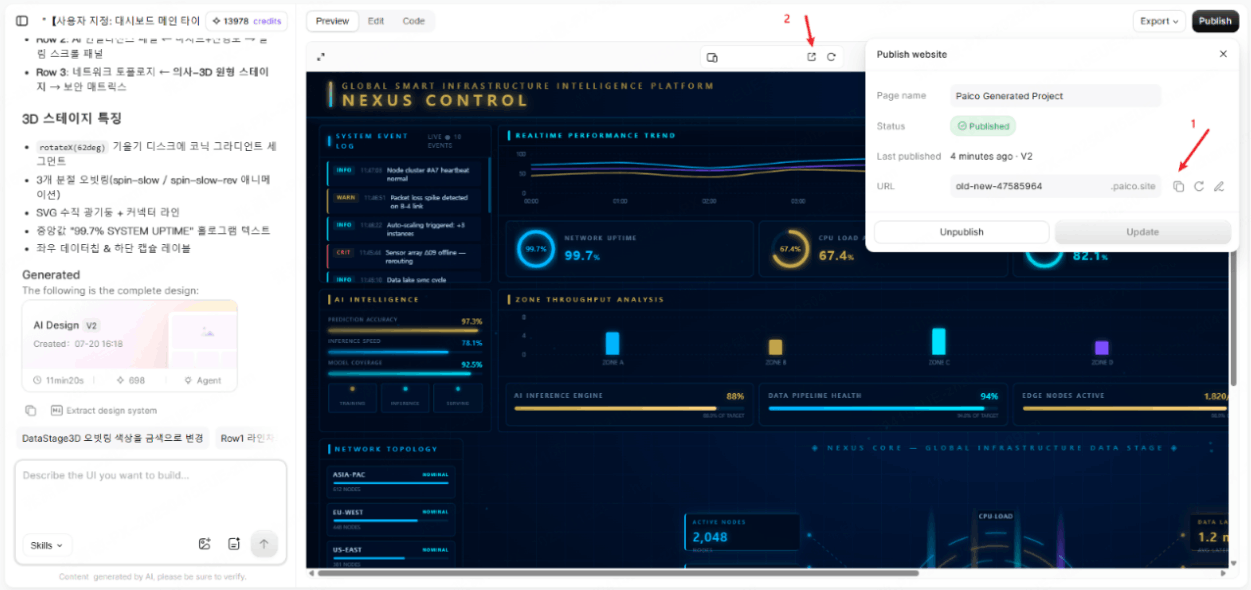Click the US-EAST topology entry
Viewport: 1251px width, 590px height.
pos(391,555)
